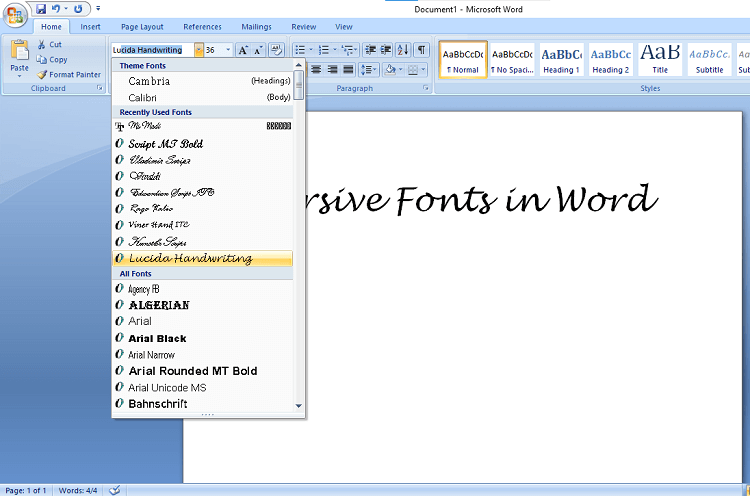750x496 pixels.
Task: Activate Format Painter
Action: point(69,75)
